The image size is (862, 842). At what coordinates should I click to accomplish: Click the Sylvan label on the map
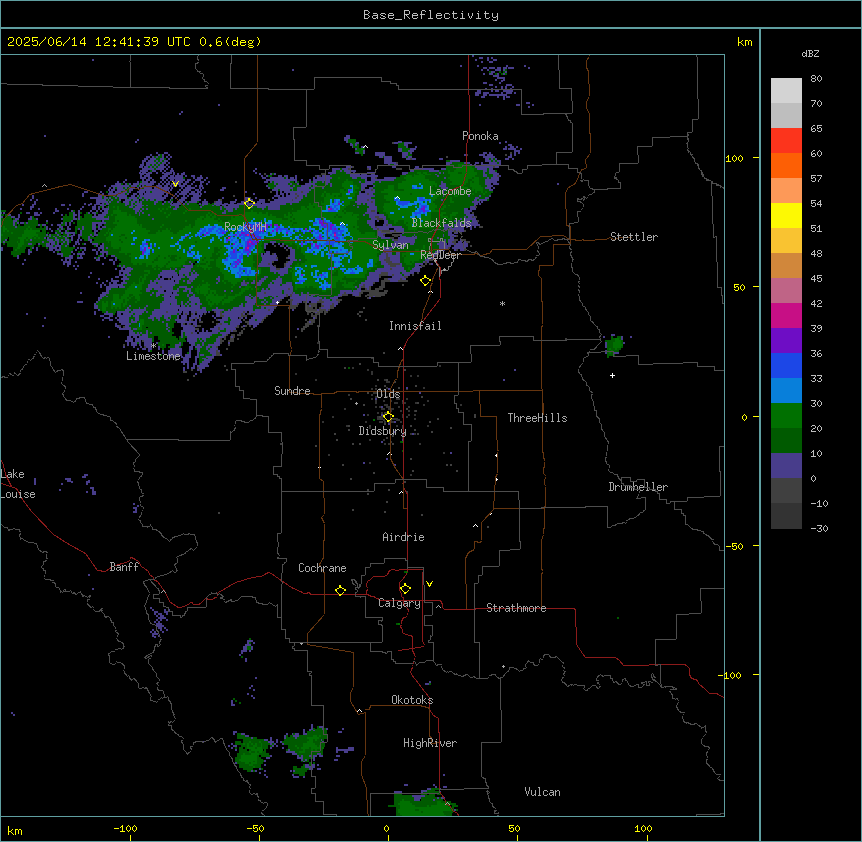click(390, 245)
